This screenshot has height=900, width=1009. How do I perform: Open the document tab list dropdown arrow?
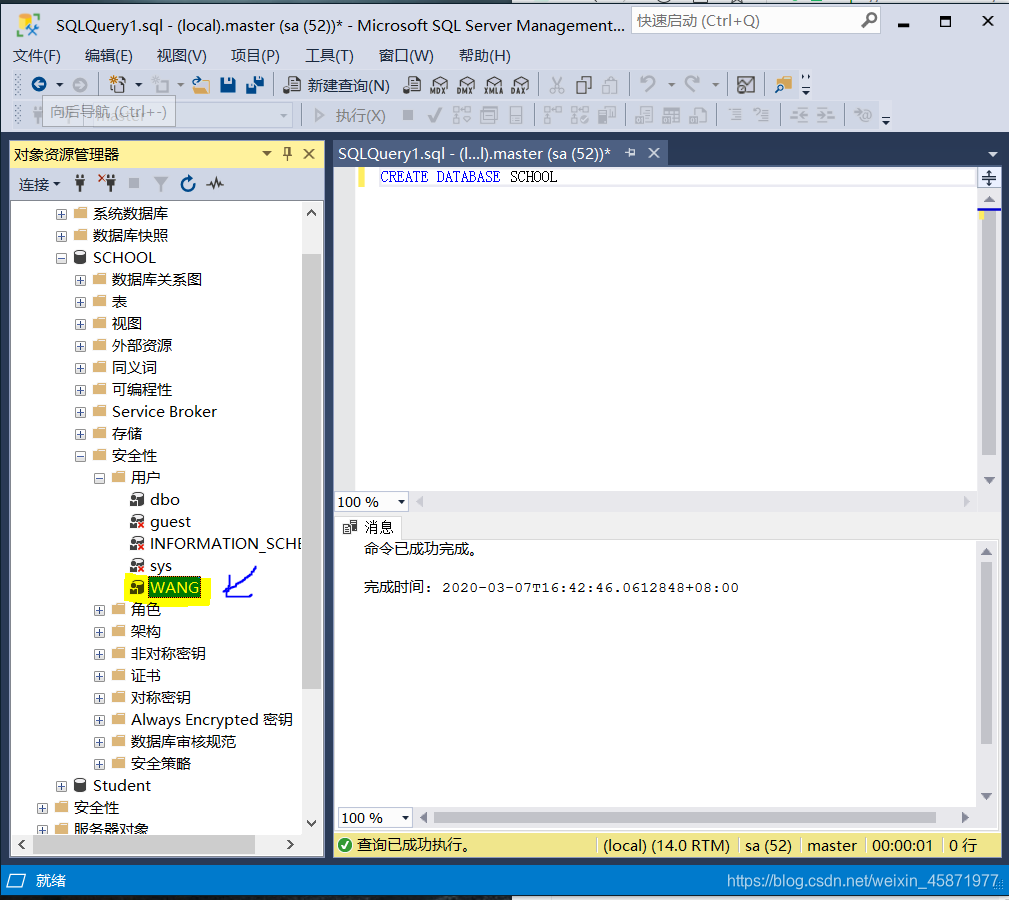[992, 154]
